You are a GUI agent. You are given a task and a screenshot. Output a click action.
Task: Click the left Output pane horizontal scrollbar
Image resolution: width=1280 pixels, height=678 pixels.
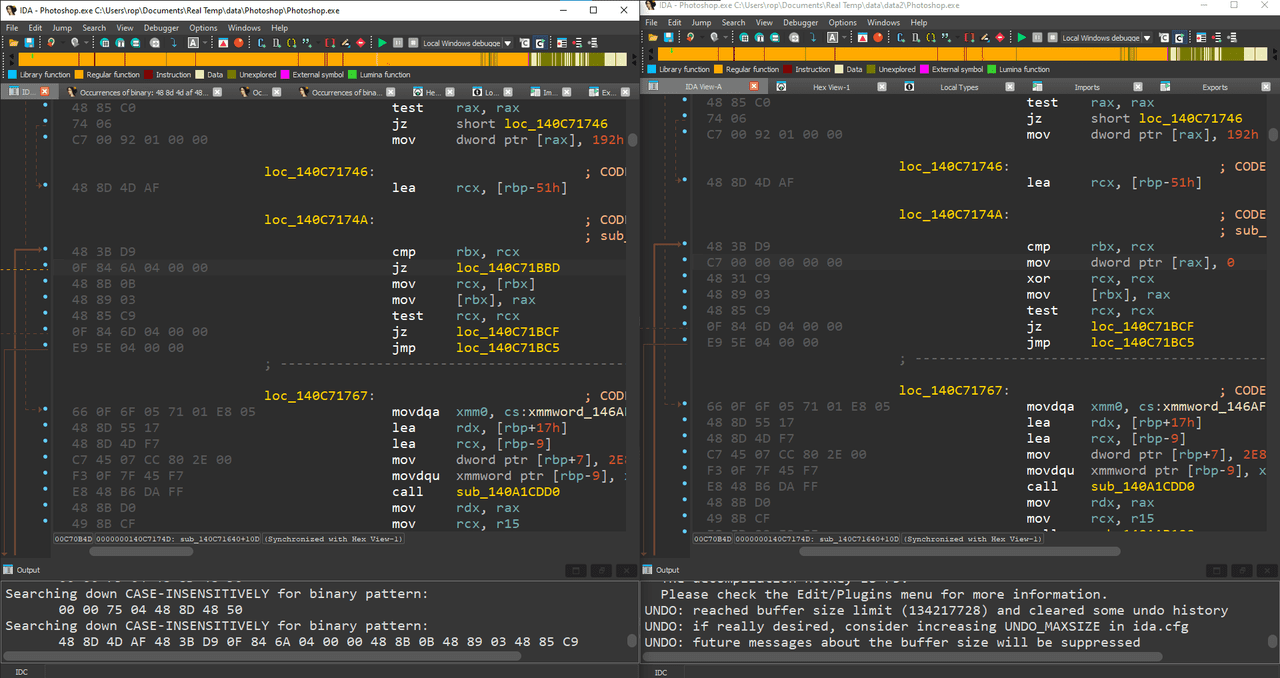tap(260, 657)
